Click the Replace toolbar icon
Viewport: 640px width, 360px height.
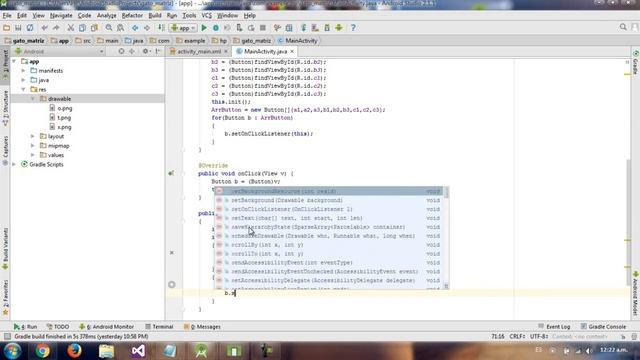120,28
